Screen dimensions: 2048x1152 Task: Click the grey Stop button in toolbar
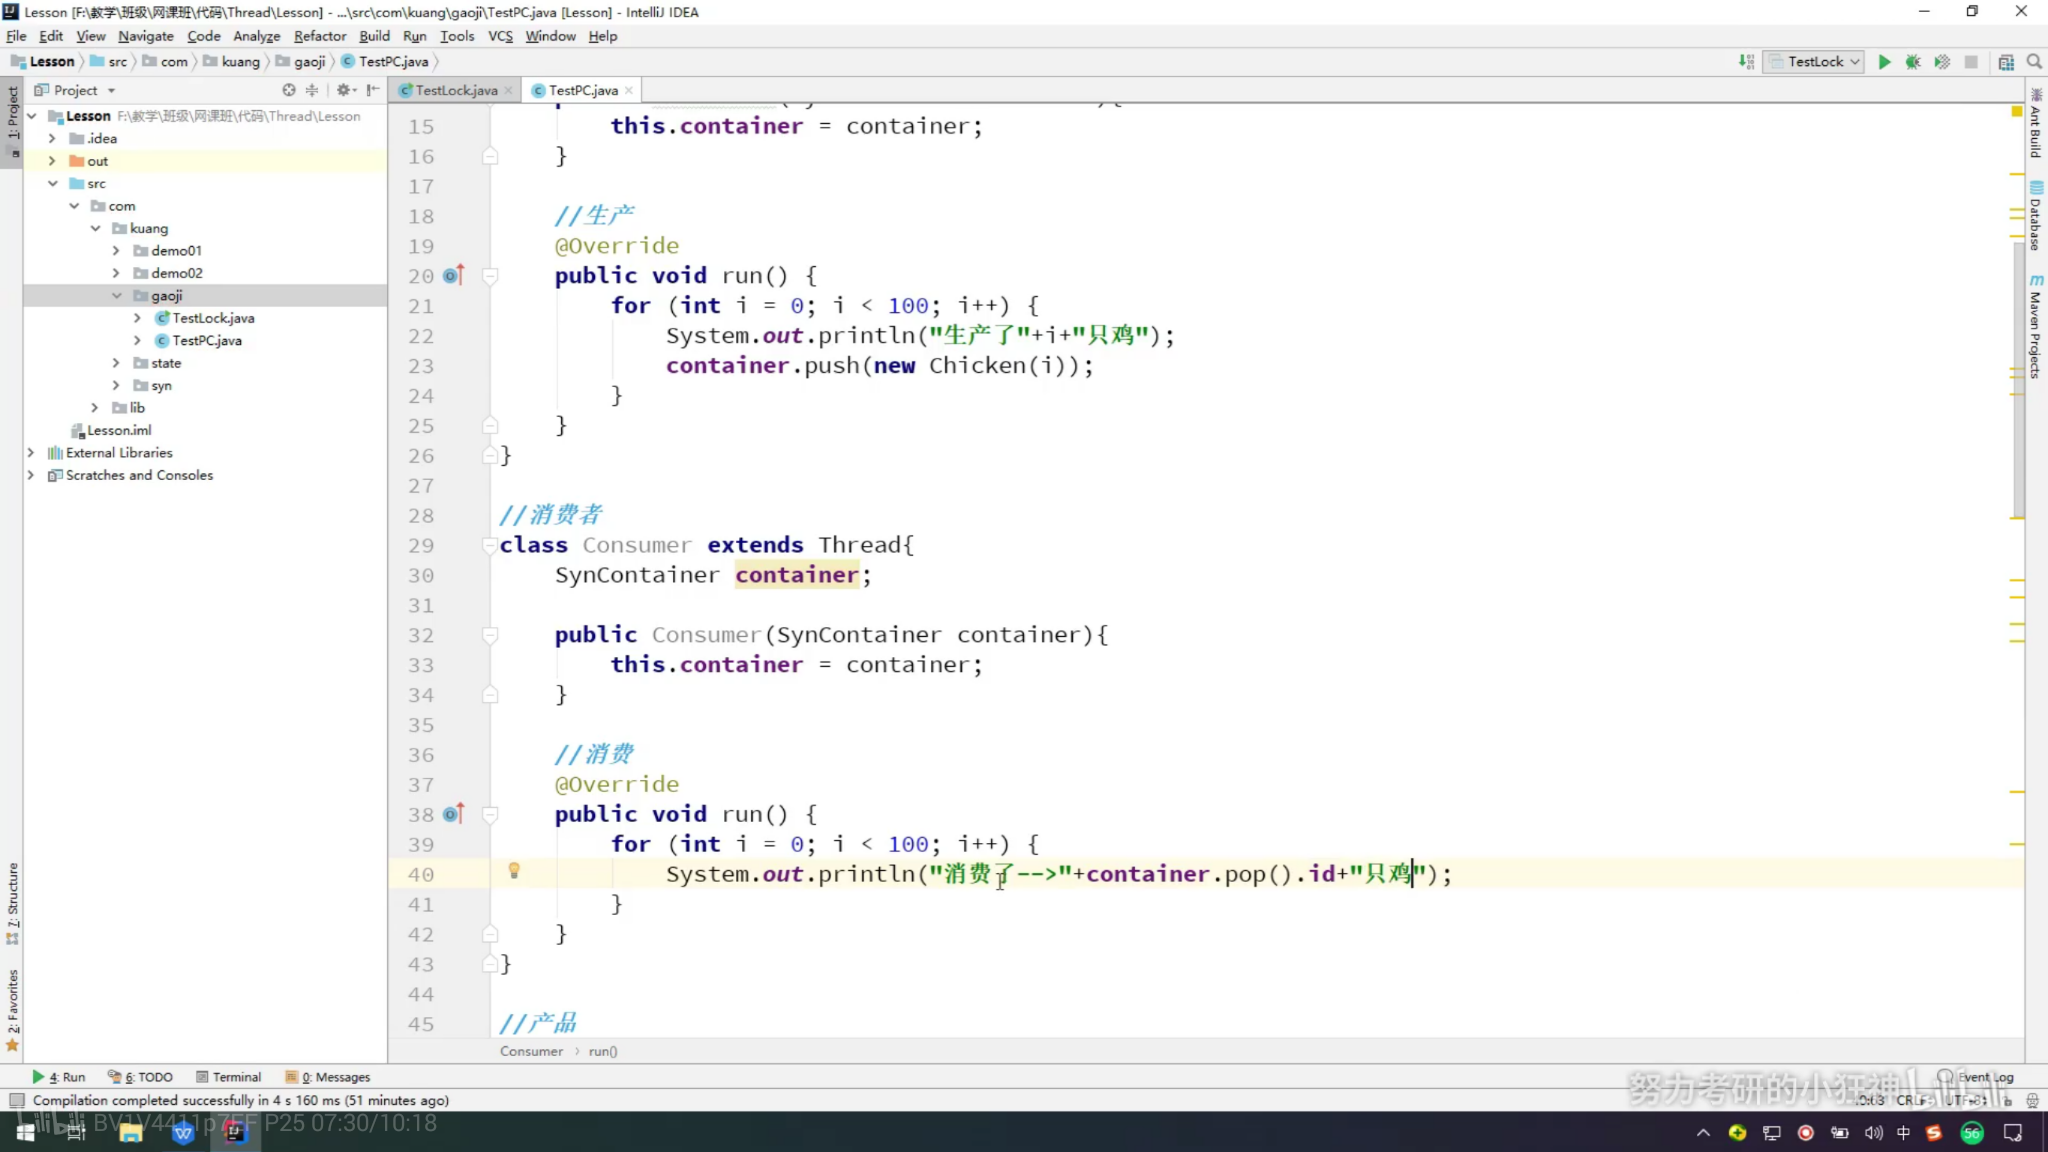pyautogui.click(x=1971, y=62)
